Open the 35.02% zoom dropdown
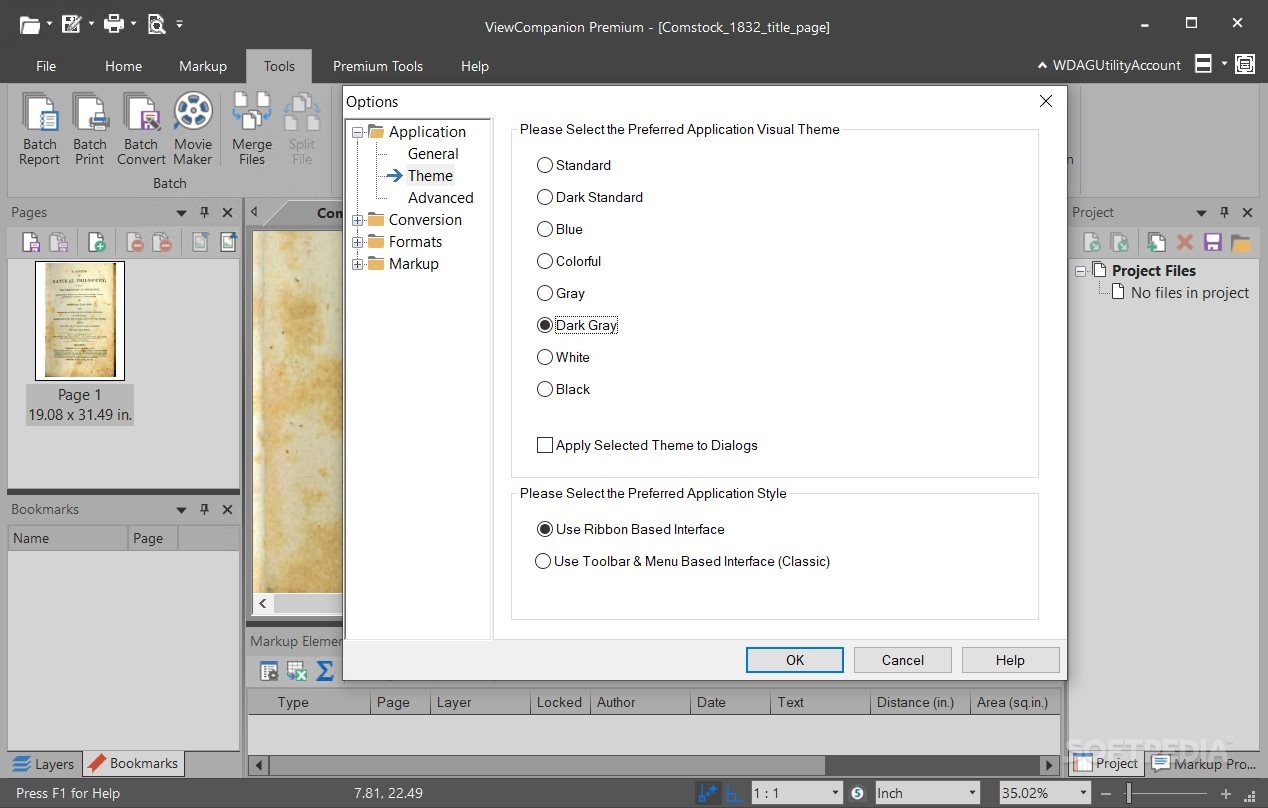1268x808 pixels. (1082, 793)
